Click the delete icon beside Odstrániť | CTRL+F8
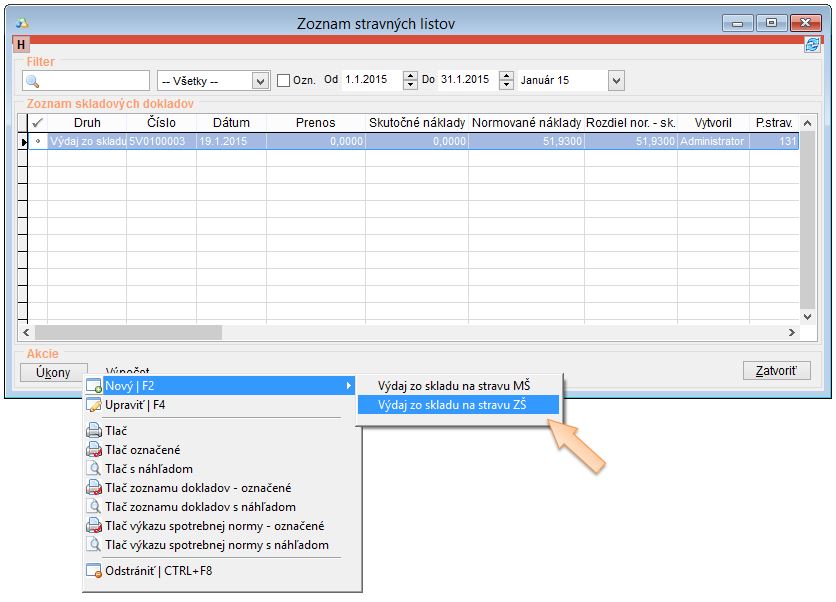 coord(94,572)
